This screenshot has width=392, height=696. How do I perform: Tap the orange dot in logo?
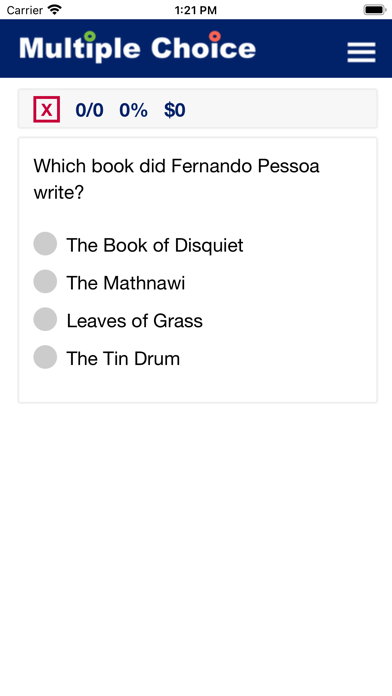(x=215, y=36)
